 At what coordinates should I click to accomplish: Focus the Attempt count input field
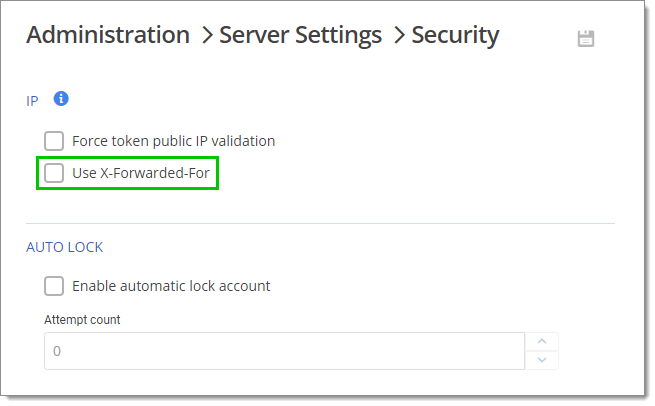click(284, 351)
